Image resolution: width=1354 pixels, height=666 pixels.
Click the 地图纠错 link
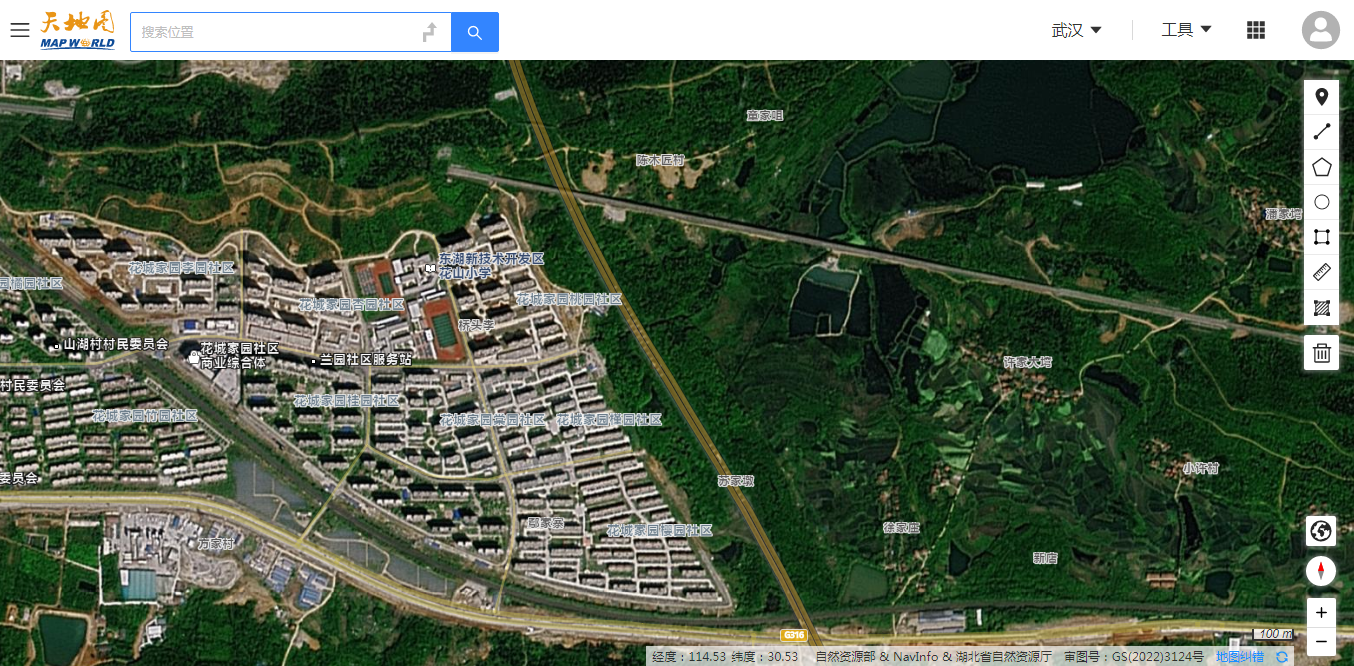(x=1239, y=657)
